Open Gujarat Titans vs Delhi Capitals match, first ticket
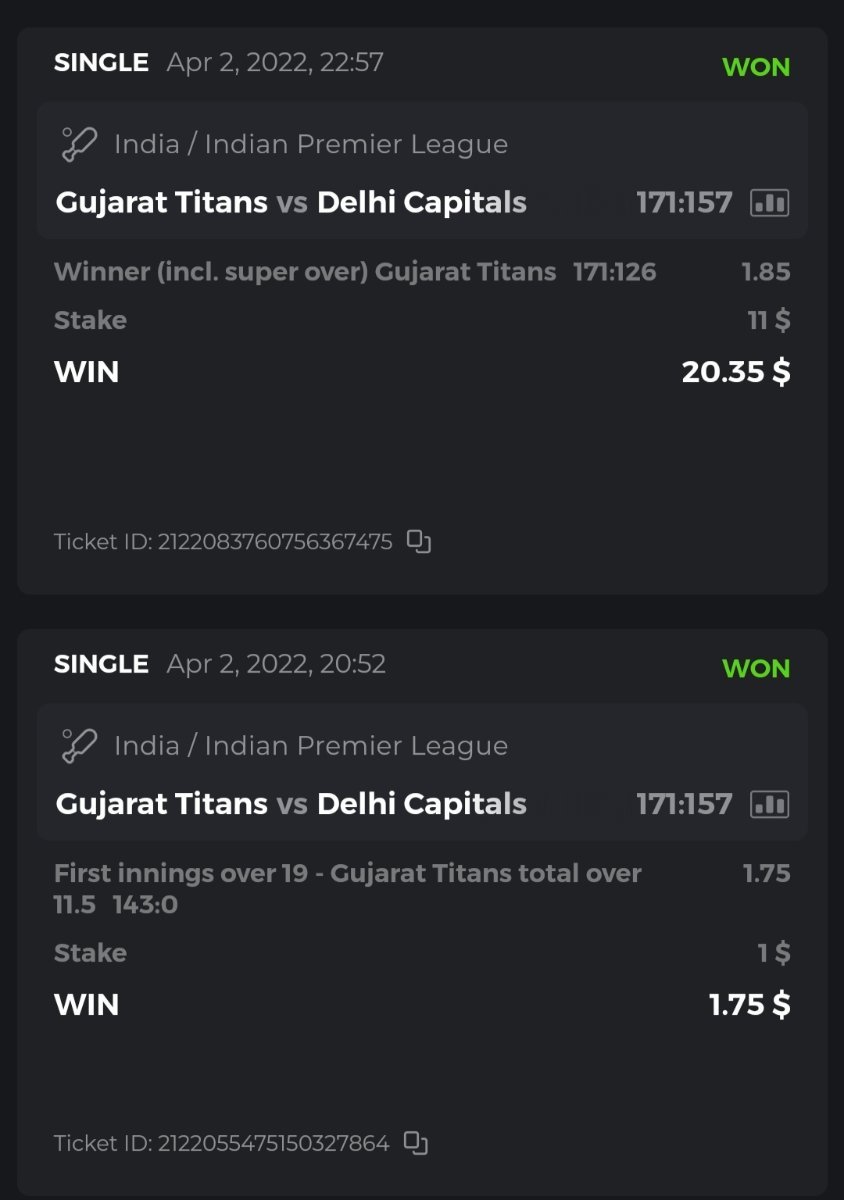844x1200 pixels. 291,203
